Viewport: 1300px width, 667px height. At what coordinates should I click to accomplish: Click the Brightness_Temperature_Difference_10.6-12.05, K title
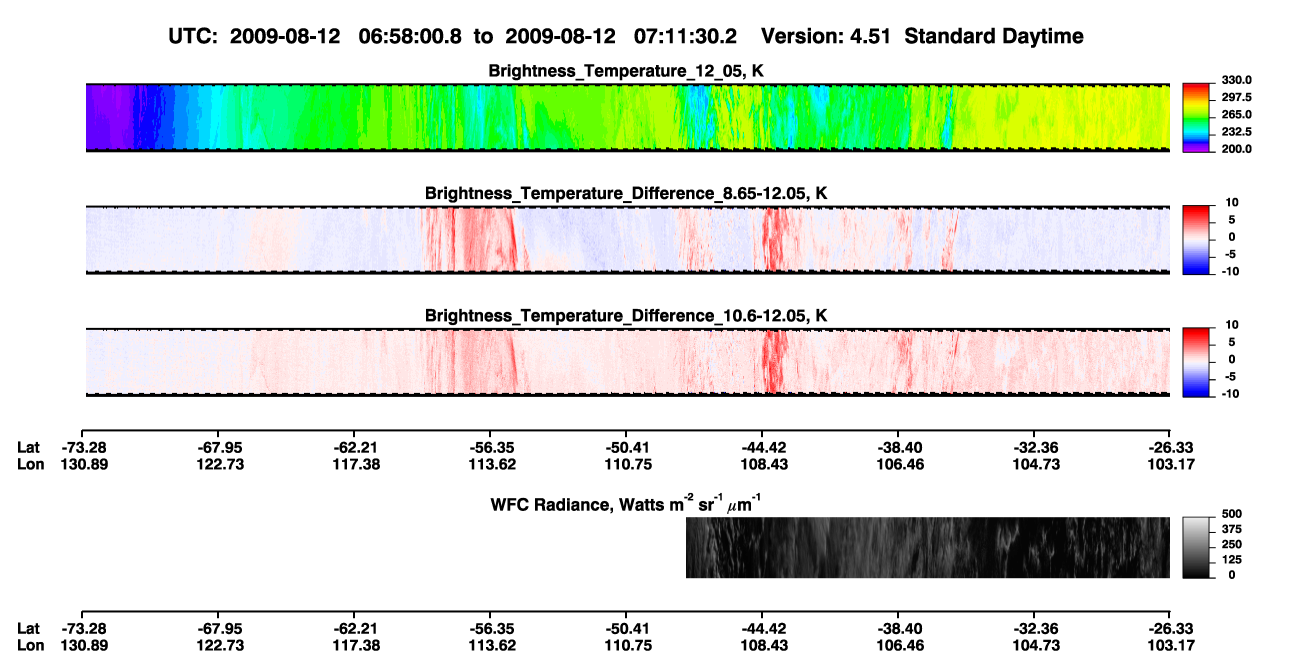(626, 316)
